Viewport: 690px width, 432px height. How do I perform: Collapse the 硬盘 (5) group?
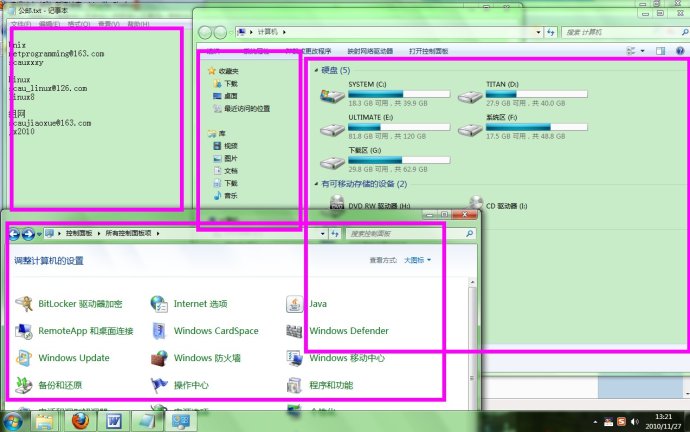[316, 70]
